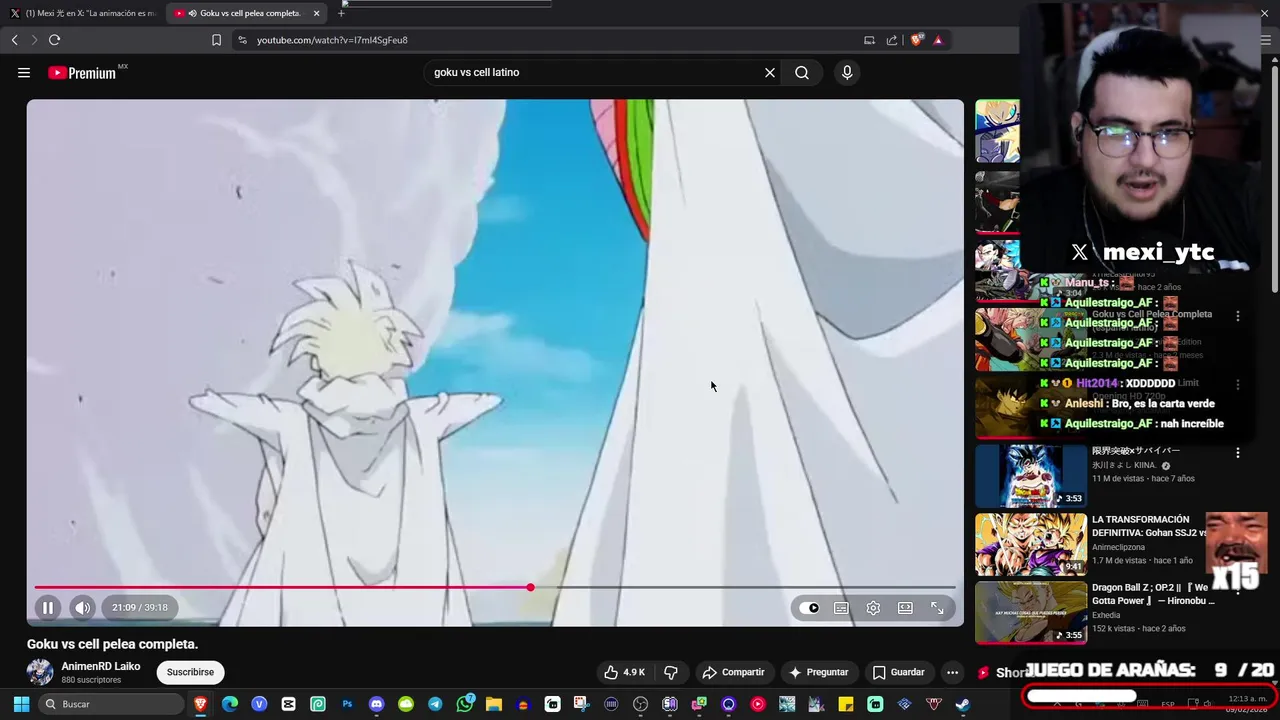Open WhatsApp from the taskbar

(x=465, y=703)
